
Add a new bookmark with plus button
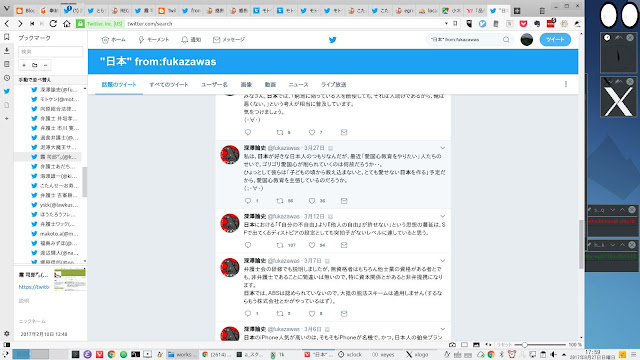(24, 65)
